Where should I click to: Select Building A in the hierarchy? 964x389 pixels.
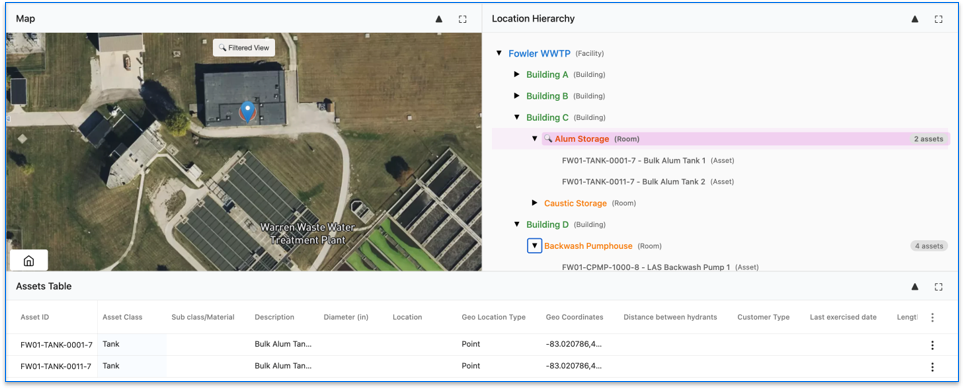click(x=547, y=74)
